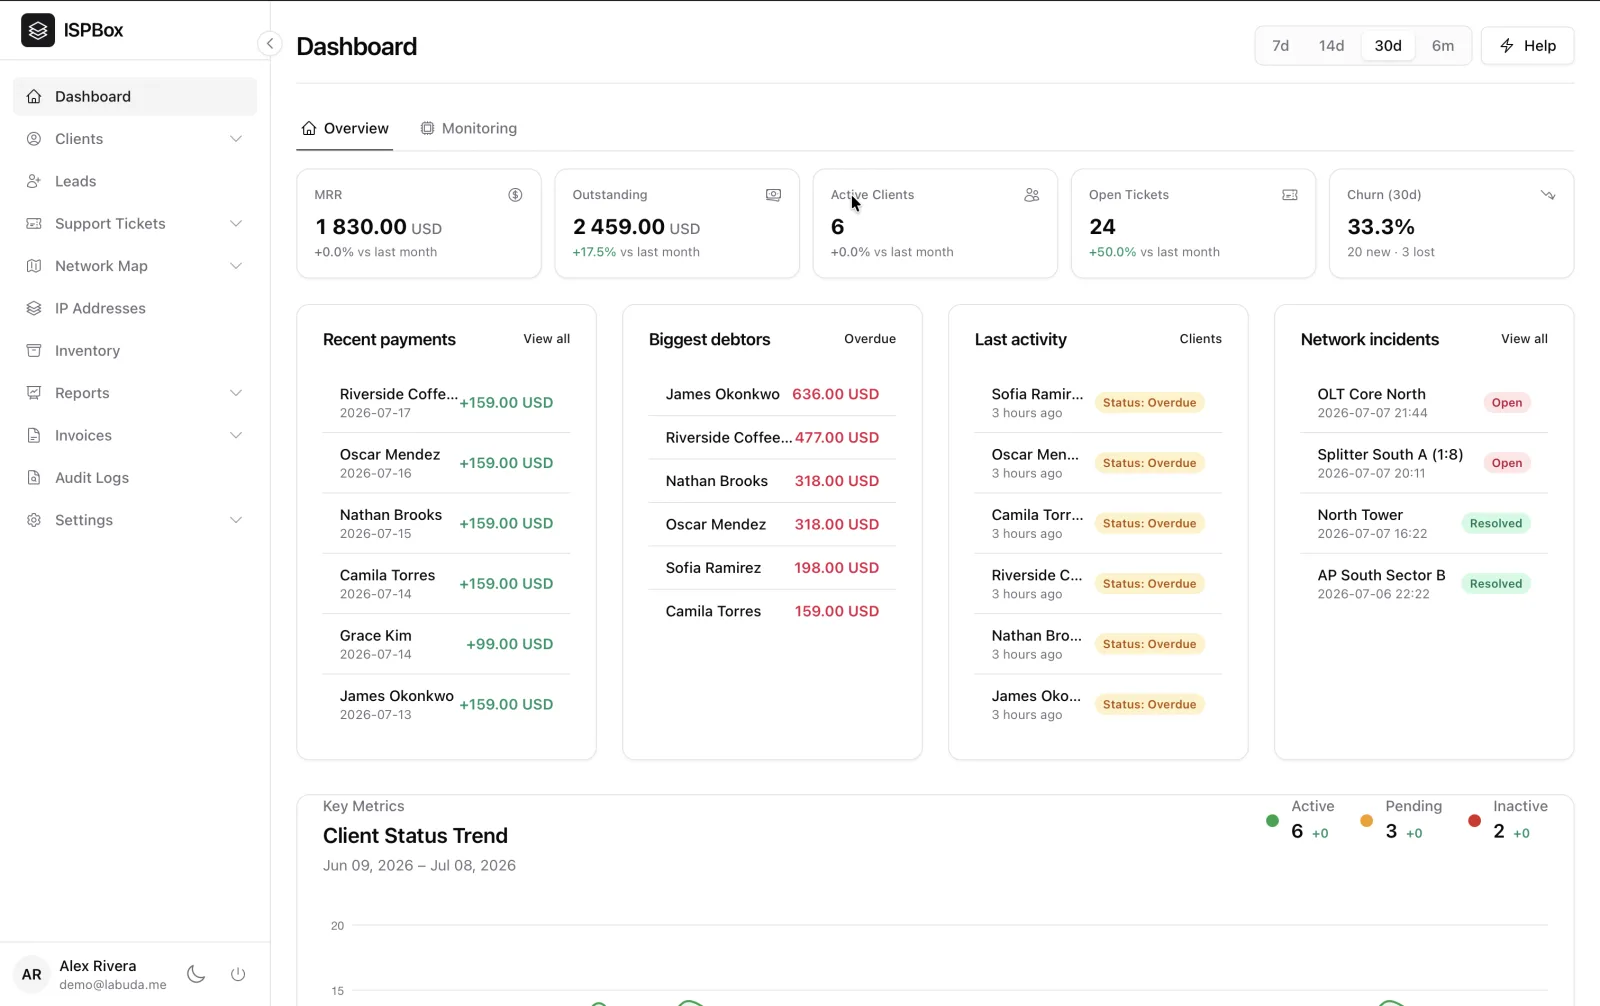Click the Clients sidebar icon

pyautogui.click(x=34, y=139)
